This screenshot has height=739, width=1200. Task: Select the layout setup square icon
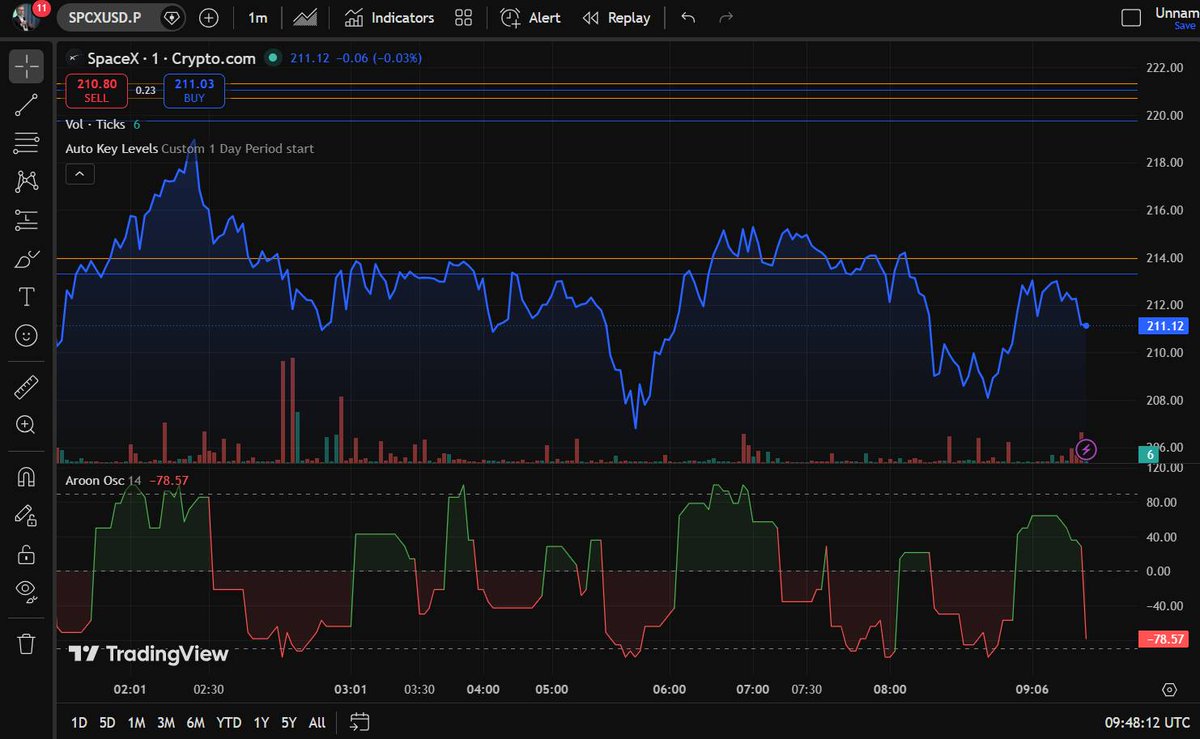pyautogui.click(x=1131, y=17)
